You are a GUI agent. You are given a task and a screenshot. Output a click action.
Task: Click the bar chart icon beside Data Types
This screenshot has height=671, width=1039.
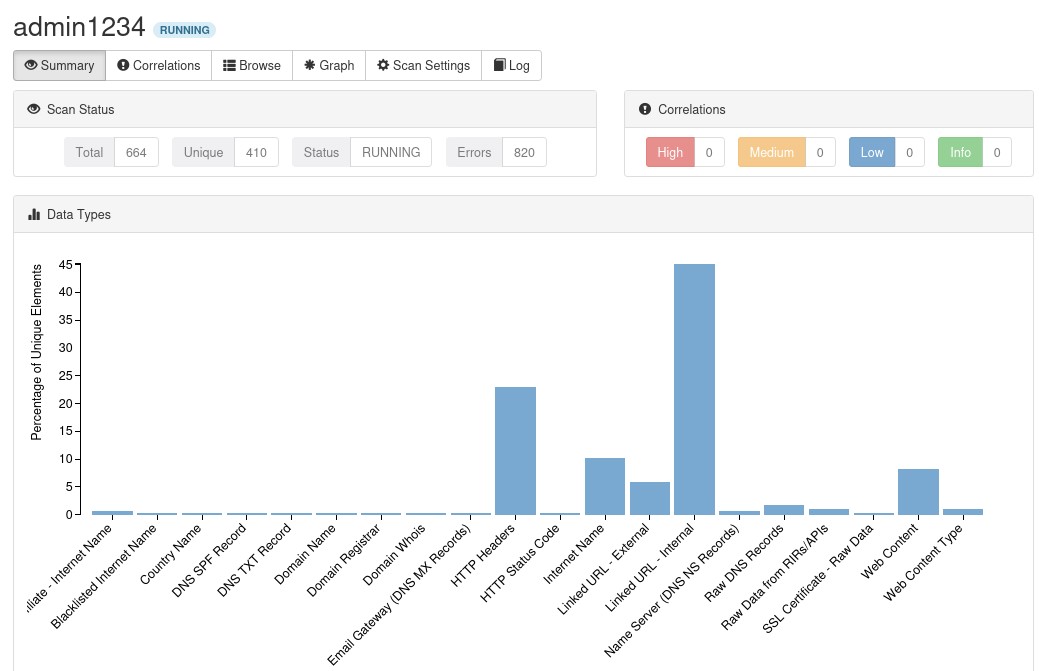(34, 214)
